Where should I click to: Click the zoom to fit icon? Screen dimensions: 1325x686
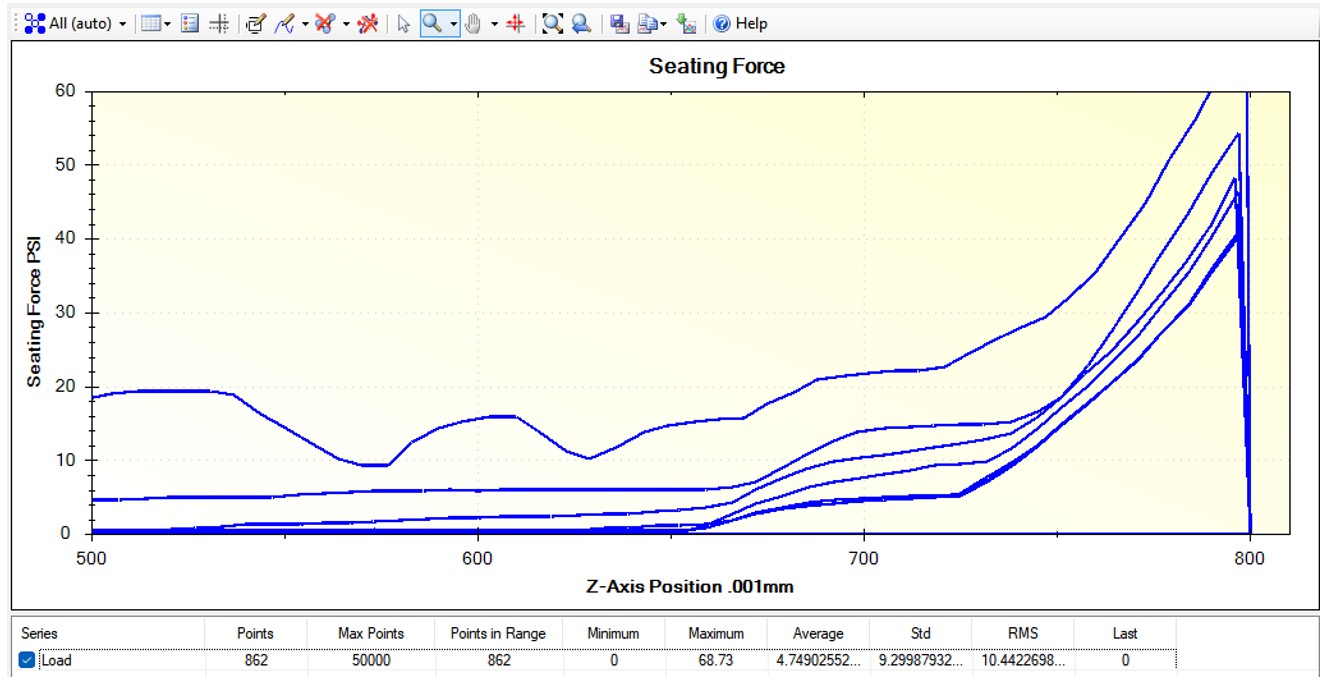pyautogui.click(x=552, y=23)
